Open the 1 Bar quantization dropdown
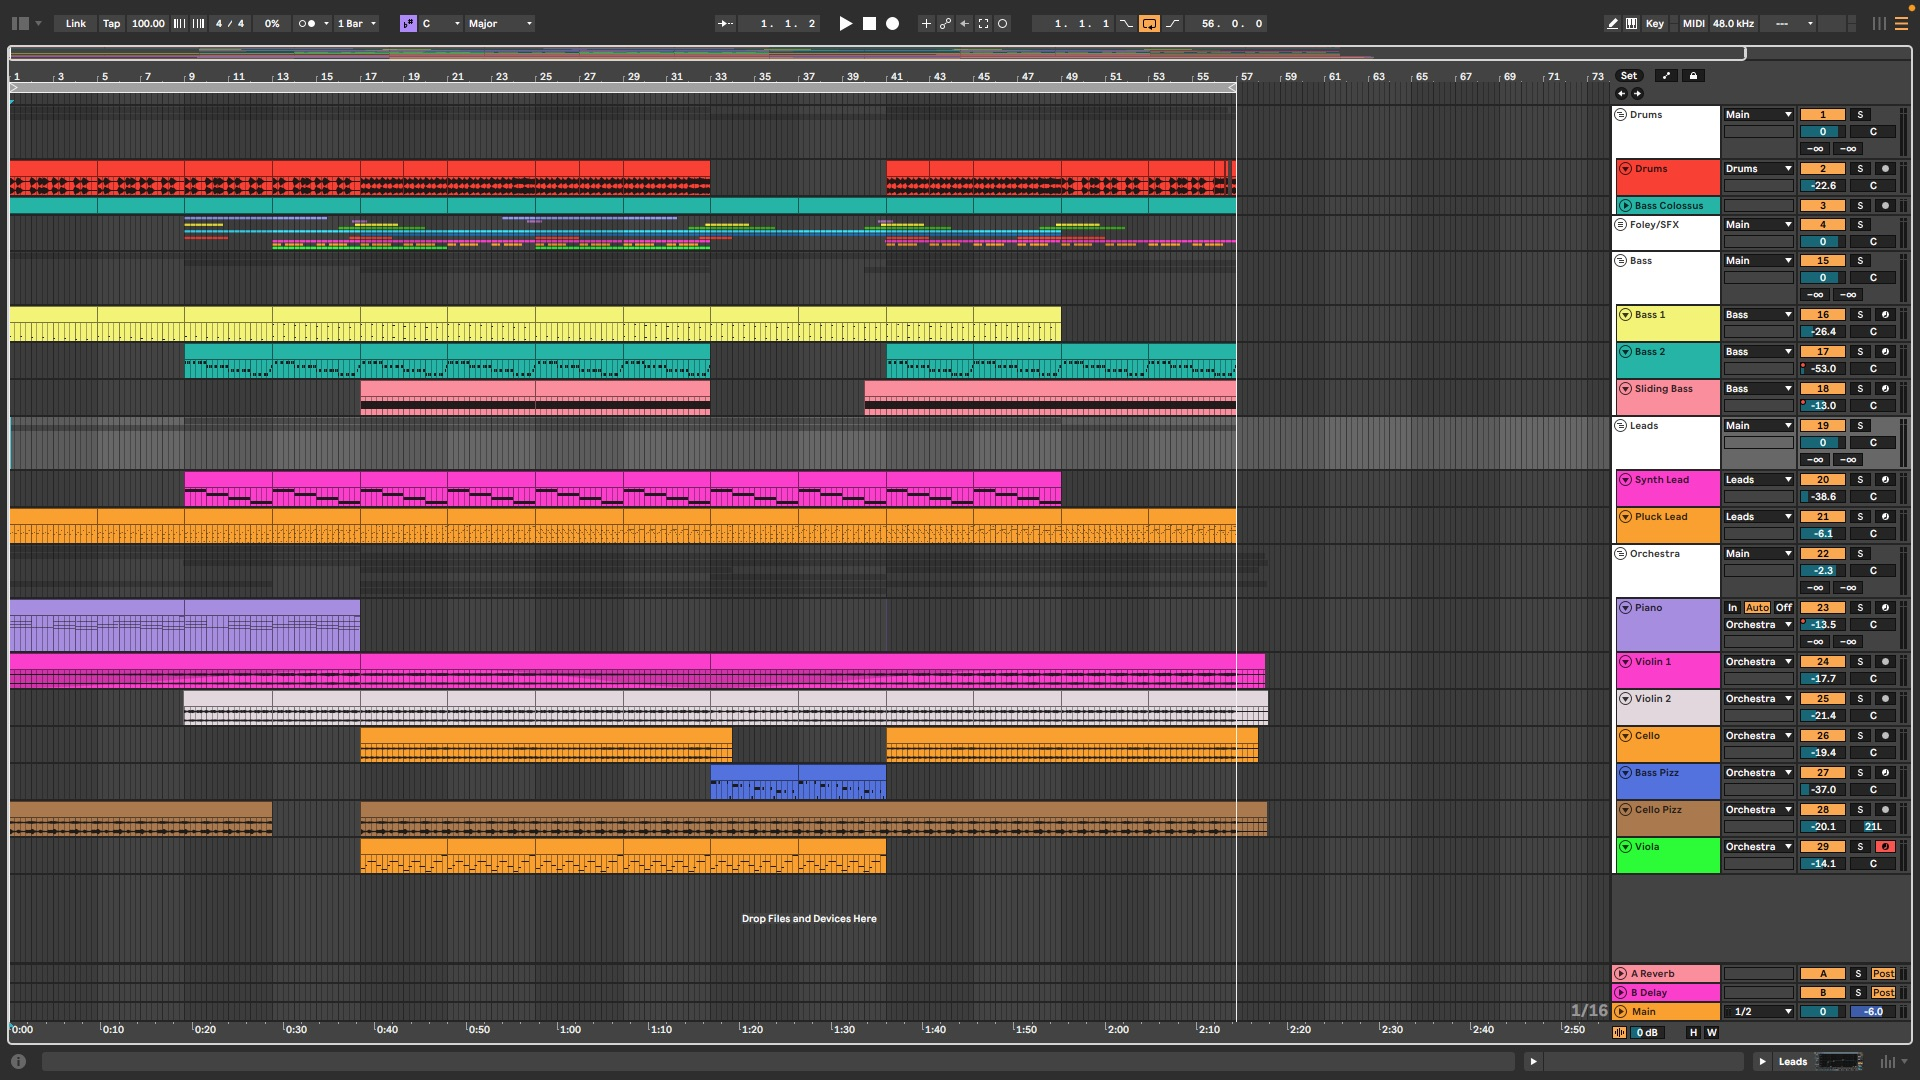 (x=357, y=23)
